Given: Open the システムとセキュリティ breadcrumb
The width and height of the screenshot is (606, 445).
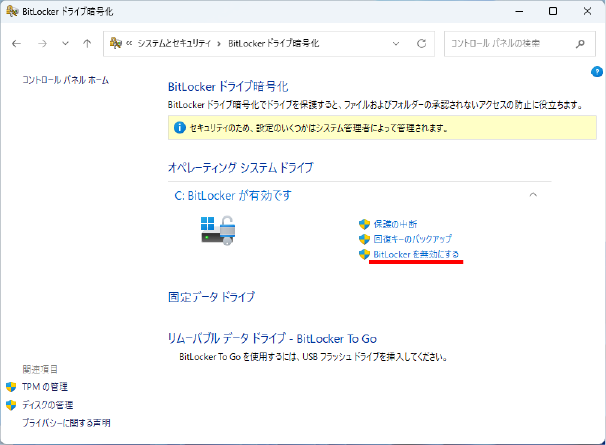Looking at the screenshot, I should click(174, 43).
